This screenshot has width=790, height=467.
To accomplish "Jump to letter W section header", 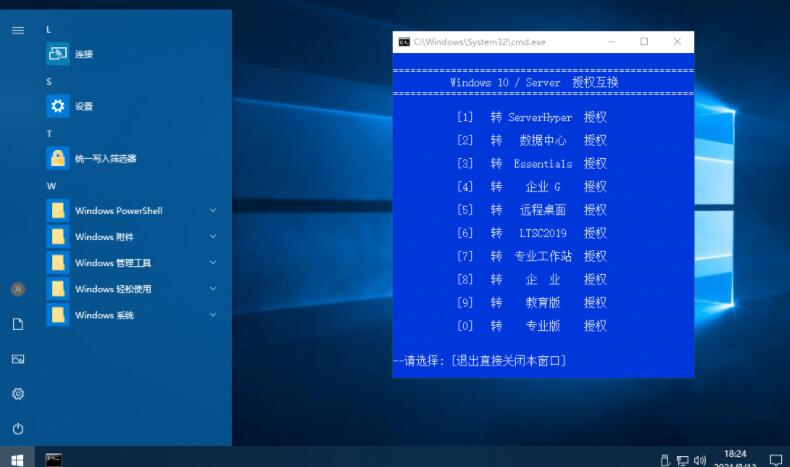I will tap(51, 186).
